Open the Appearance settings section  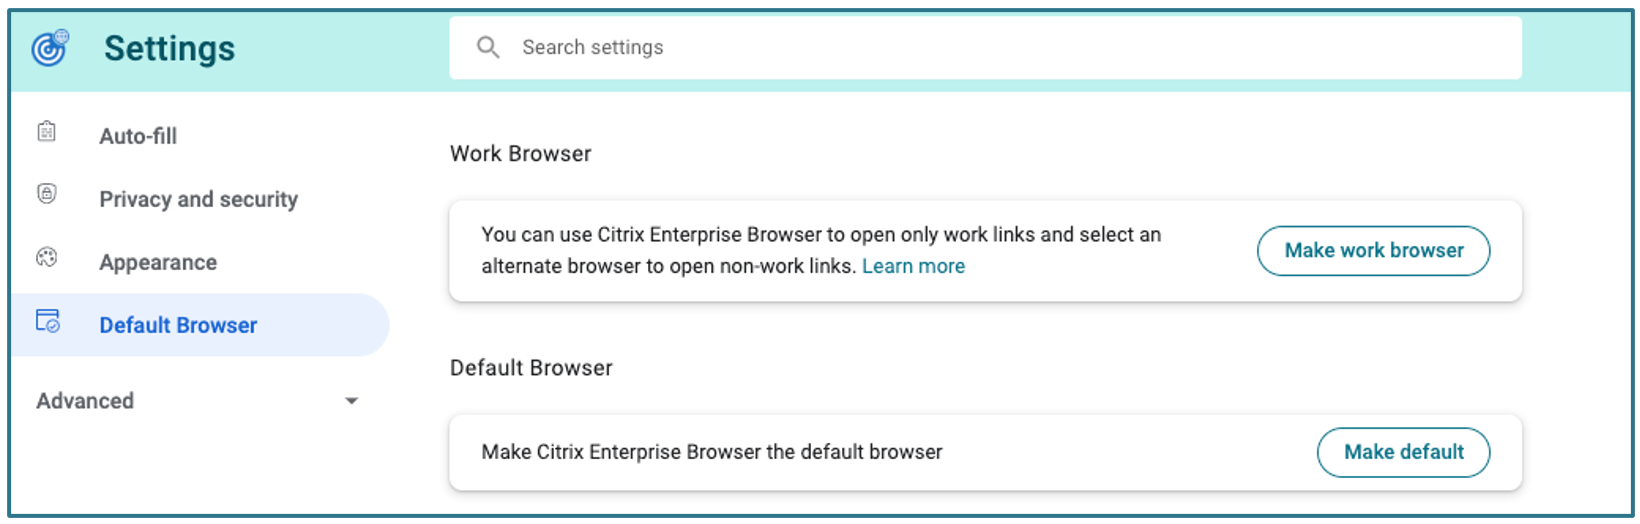point(158,262)
